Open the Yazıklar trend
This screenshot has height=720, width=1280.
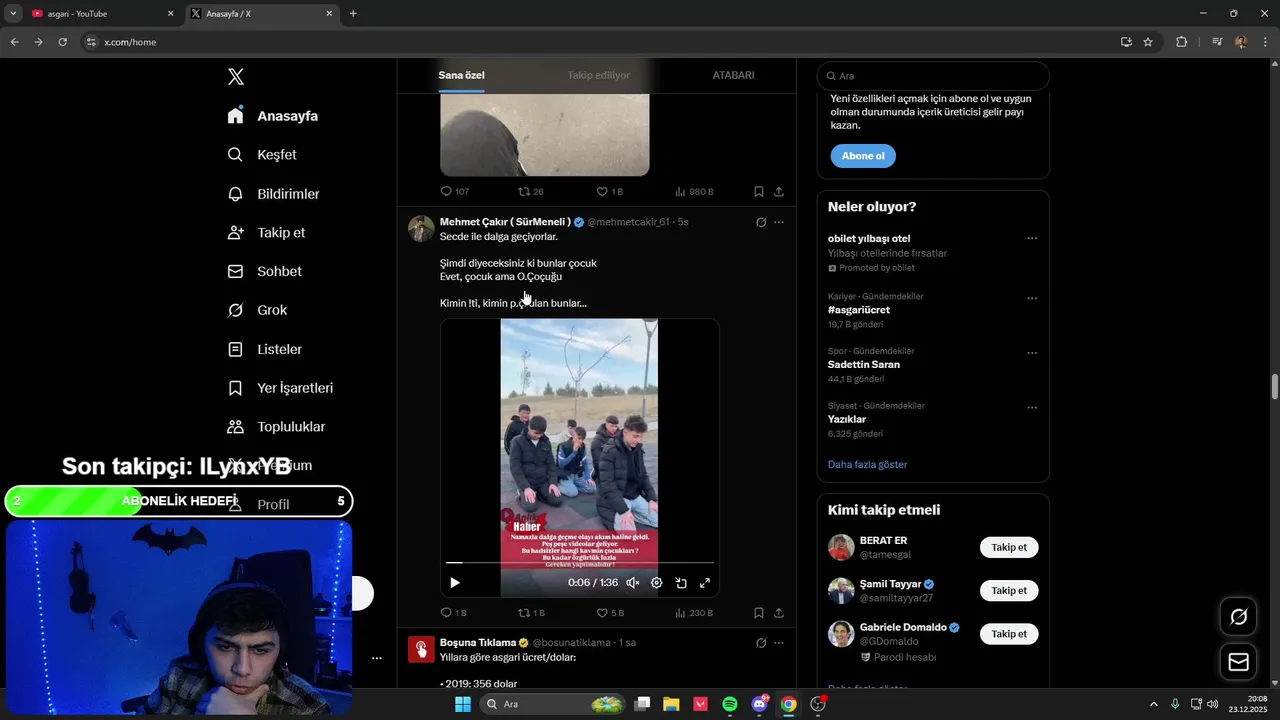(847, 419)
